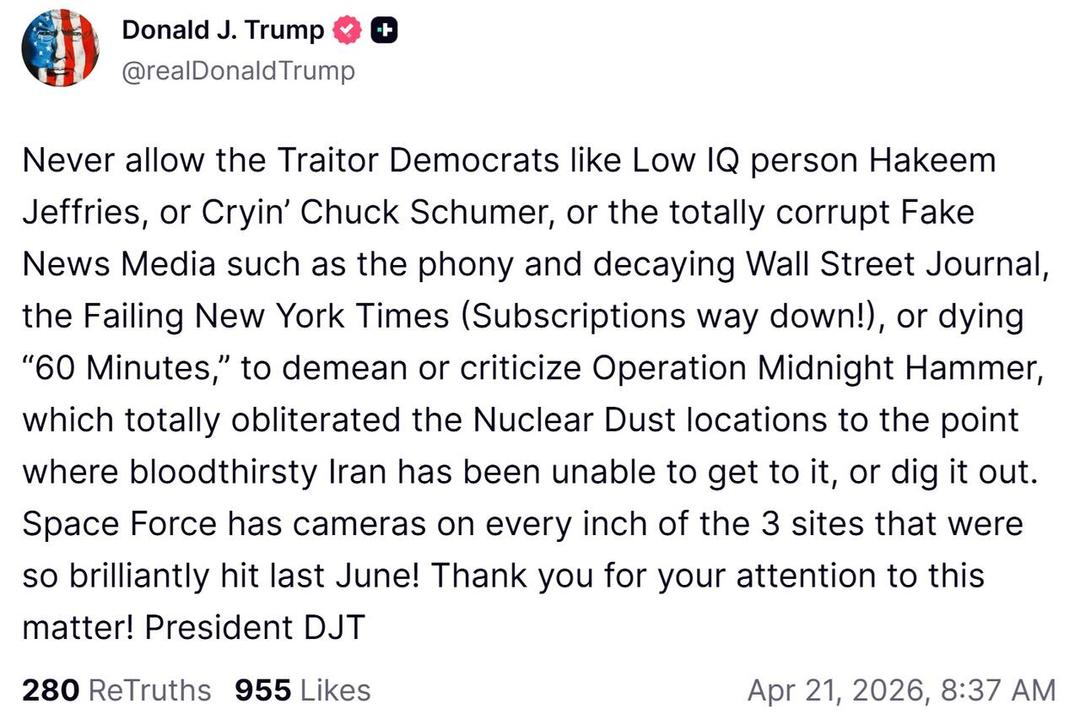Image resolution: width=1080 pixels, height=726 pixels.
Task: Click the quoted "60 Minutes" text
Action: coord(124,368)
